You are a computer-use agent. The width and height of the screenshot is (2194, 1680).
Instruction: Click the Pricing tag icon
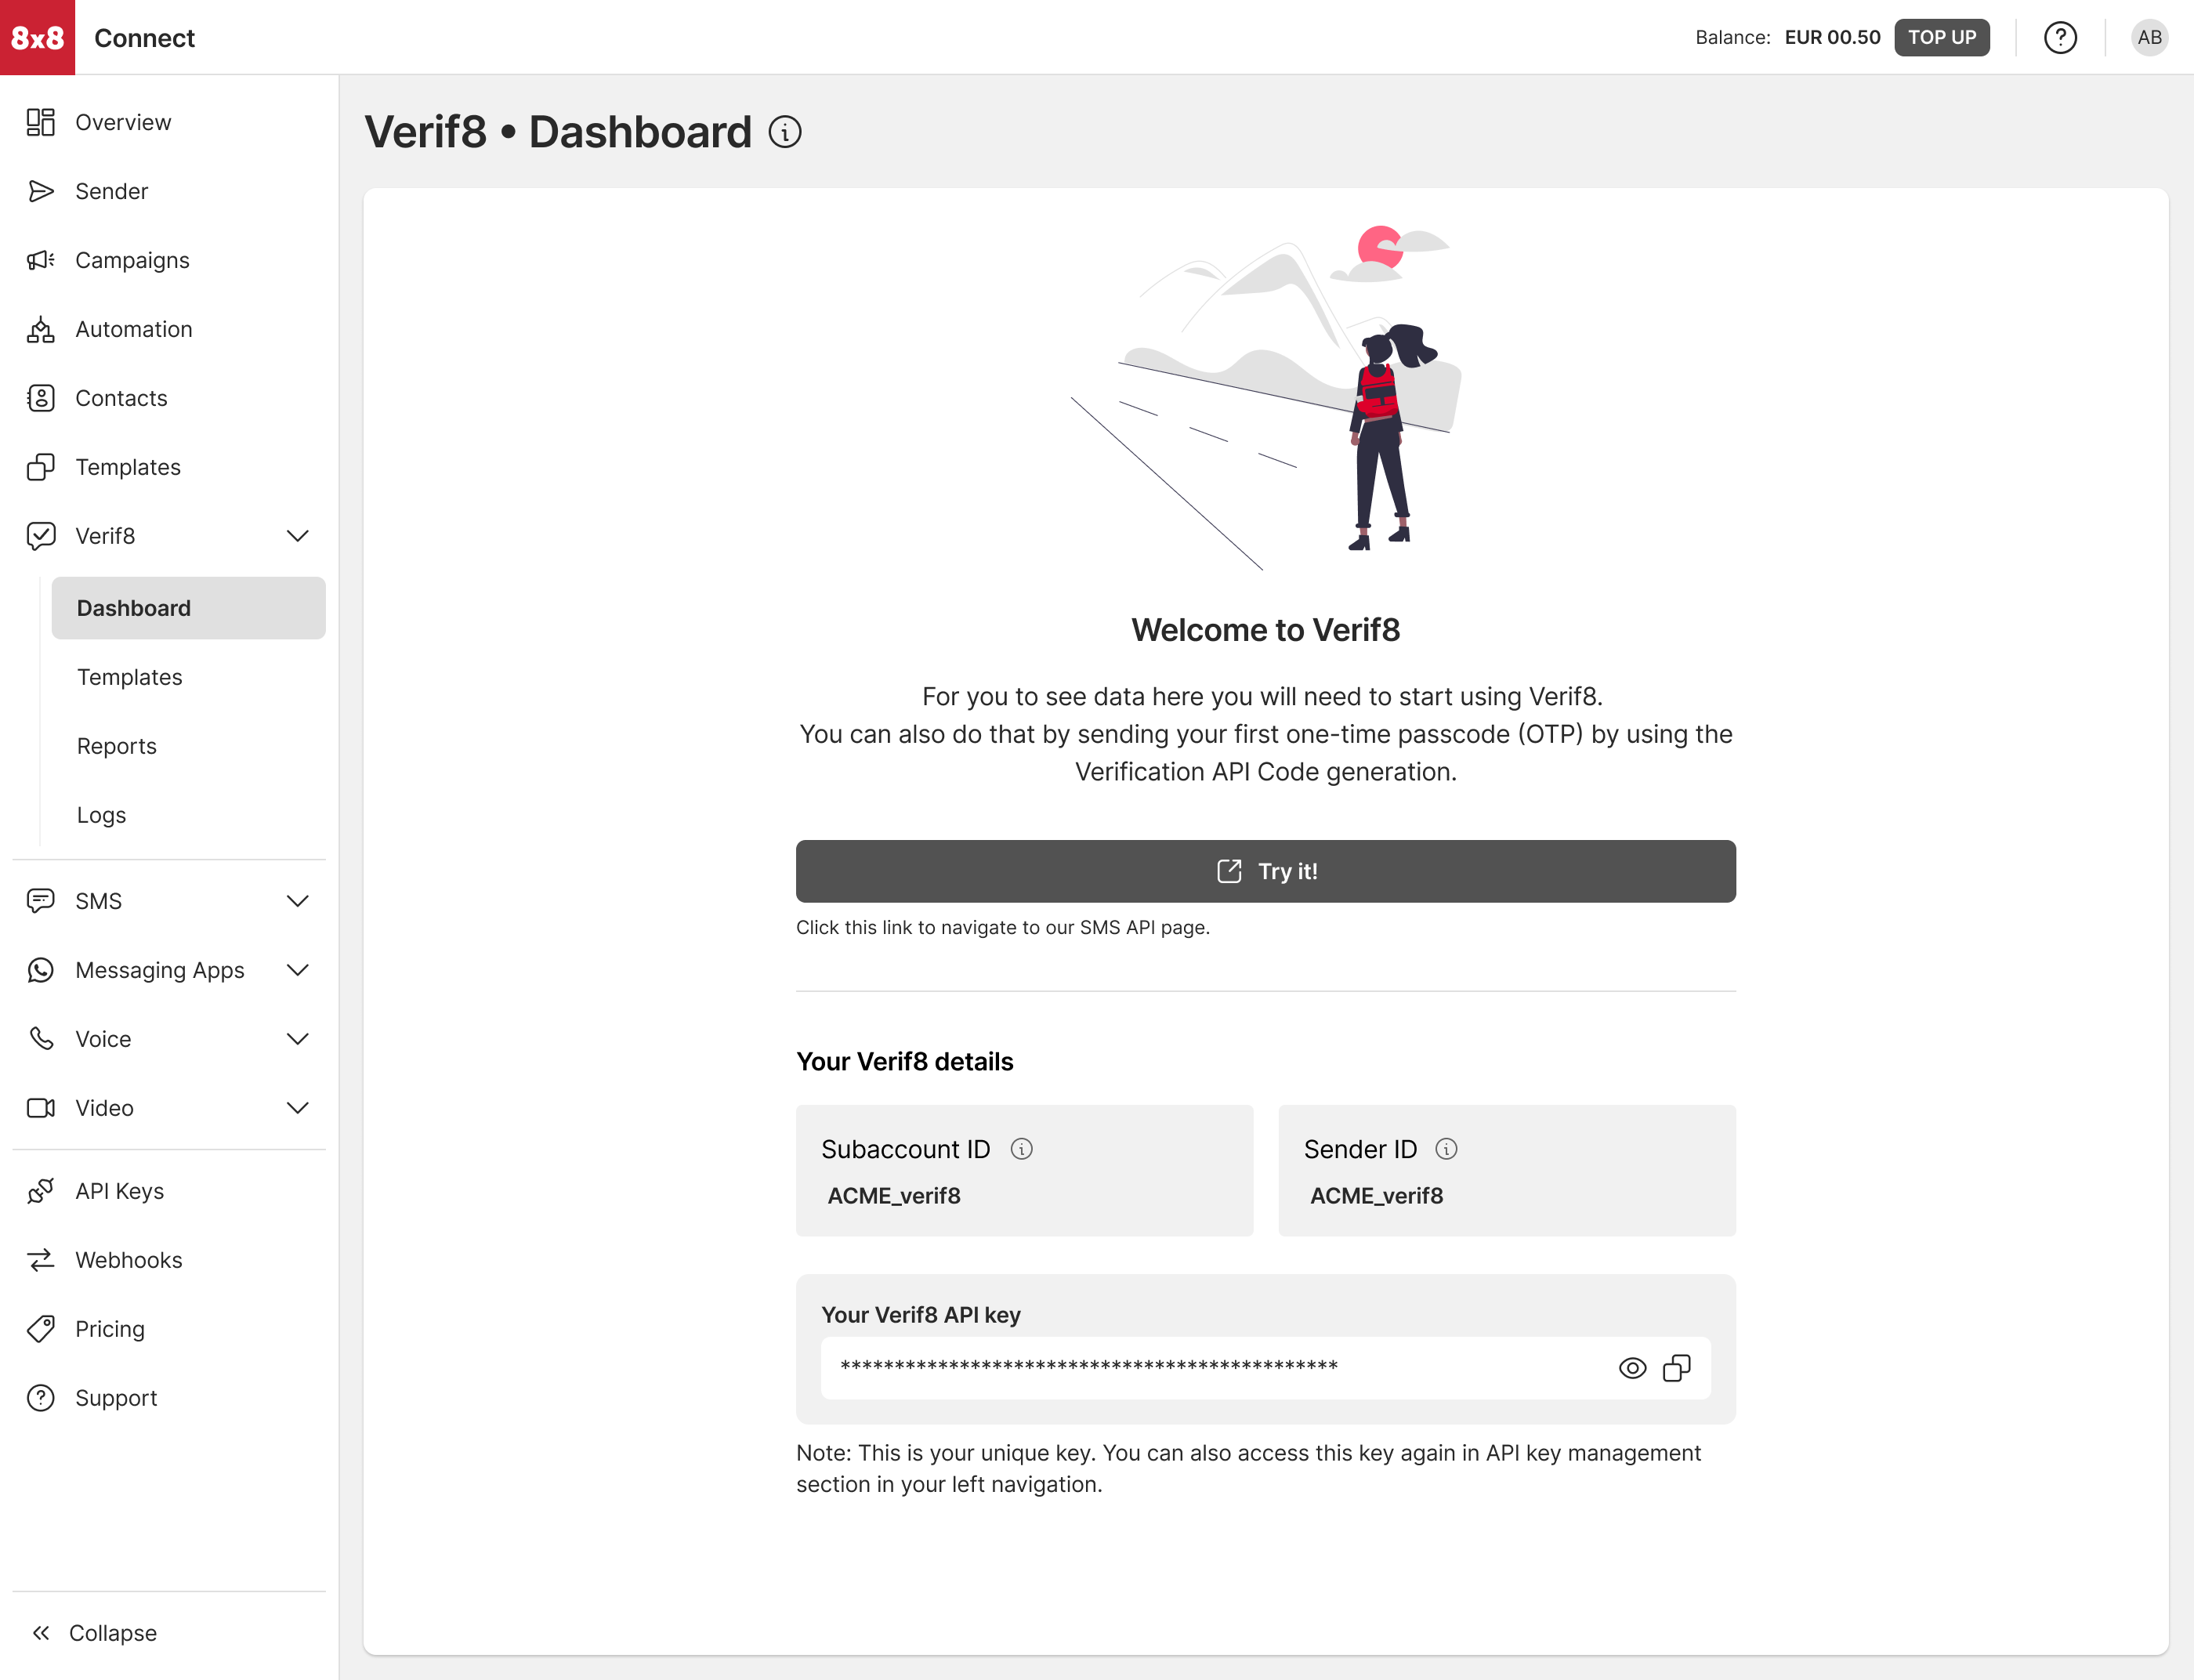[40, 1329]
